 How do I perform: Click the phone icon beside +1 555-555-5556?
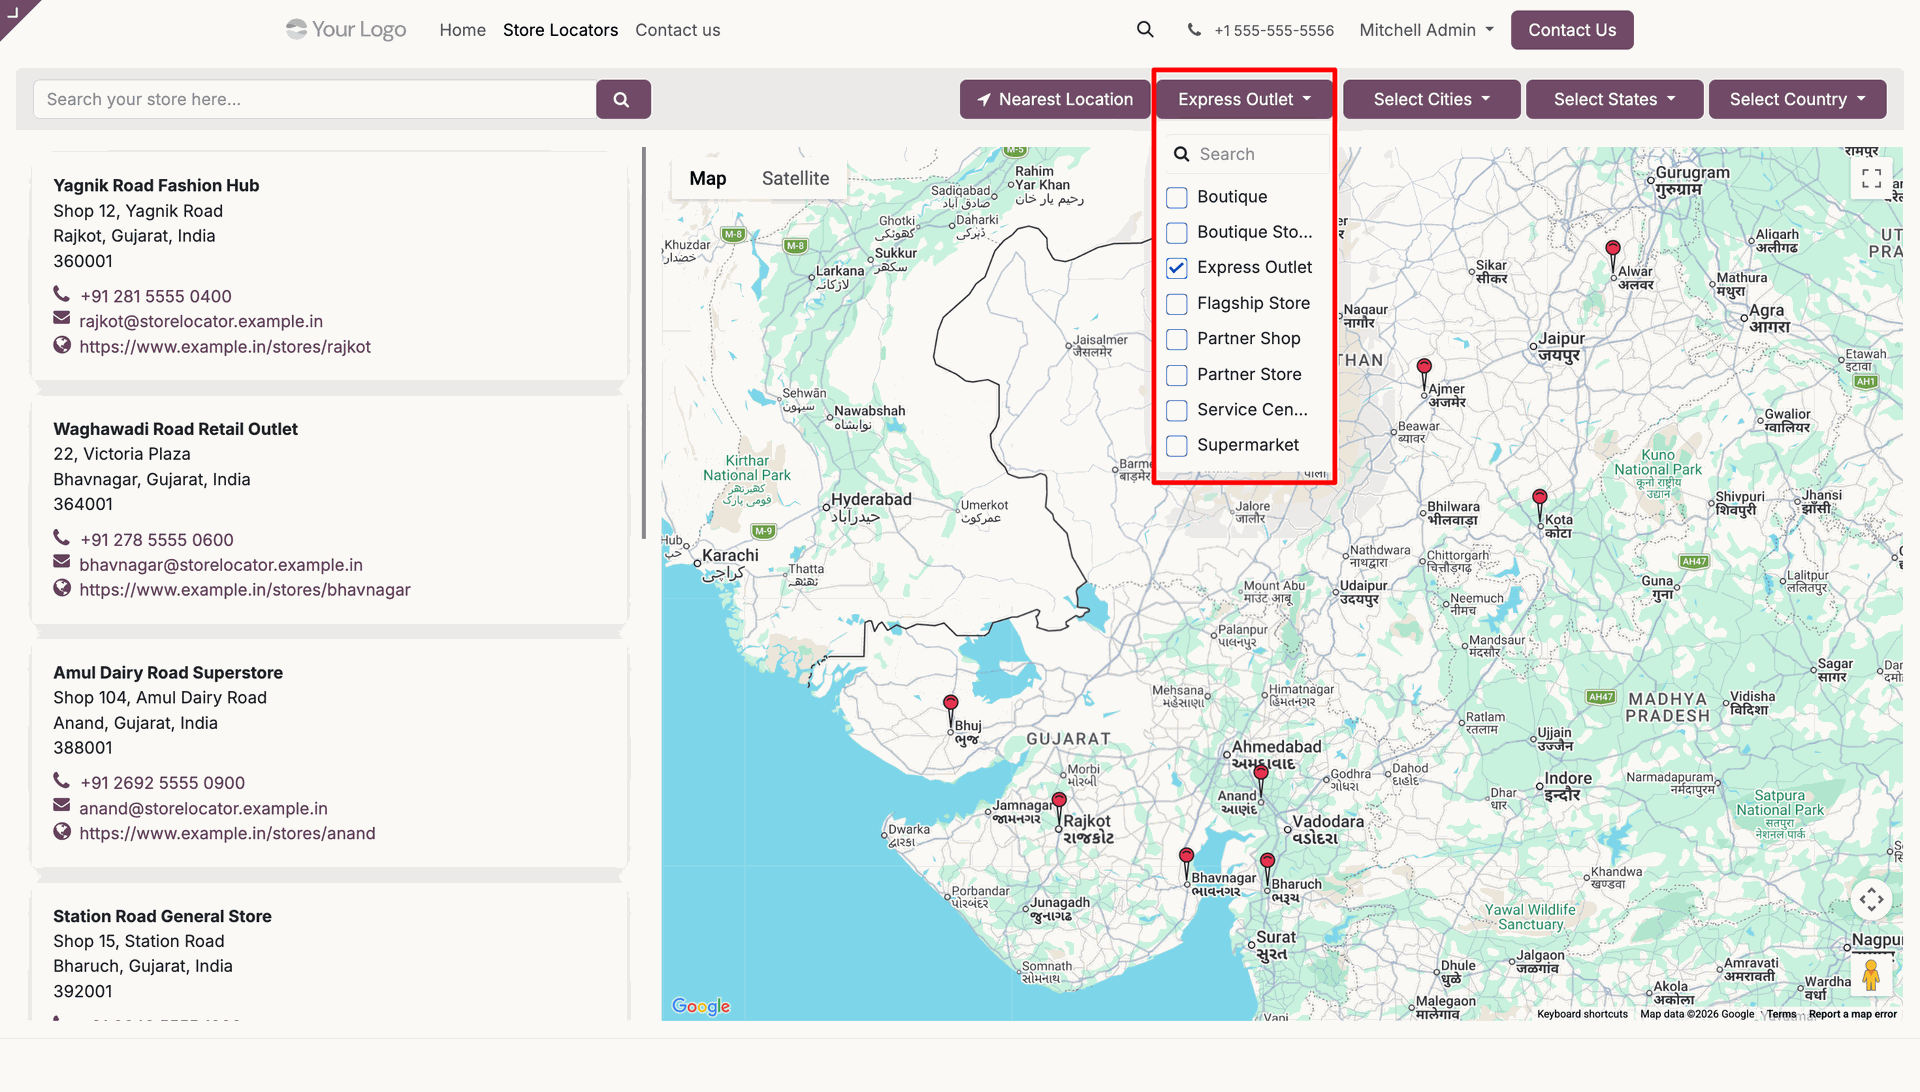[x=1194, y=30]
